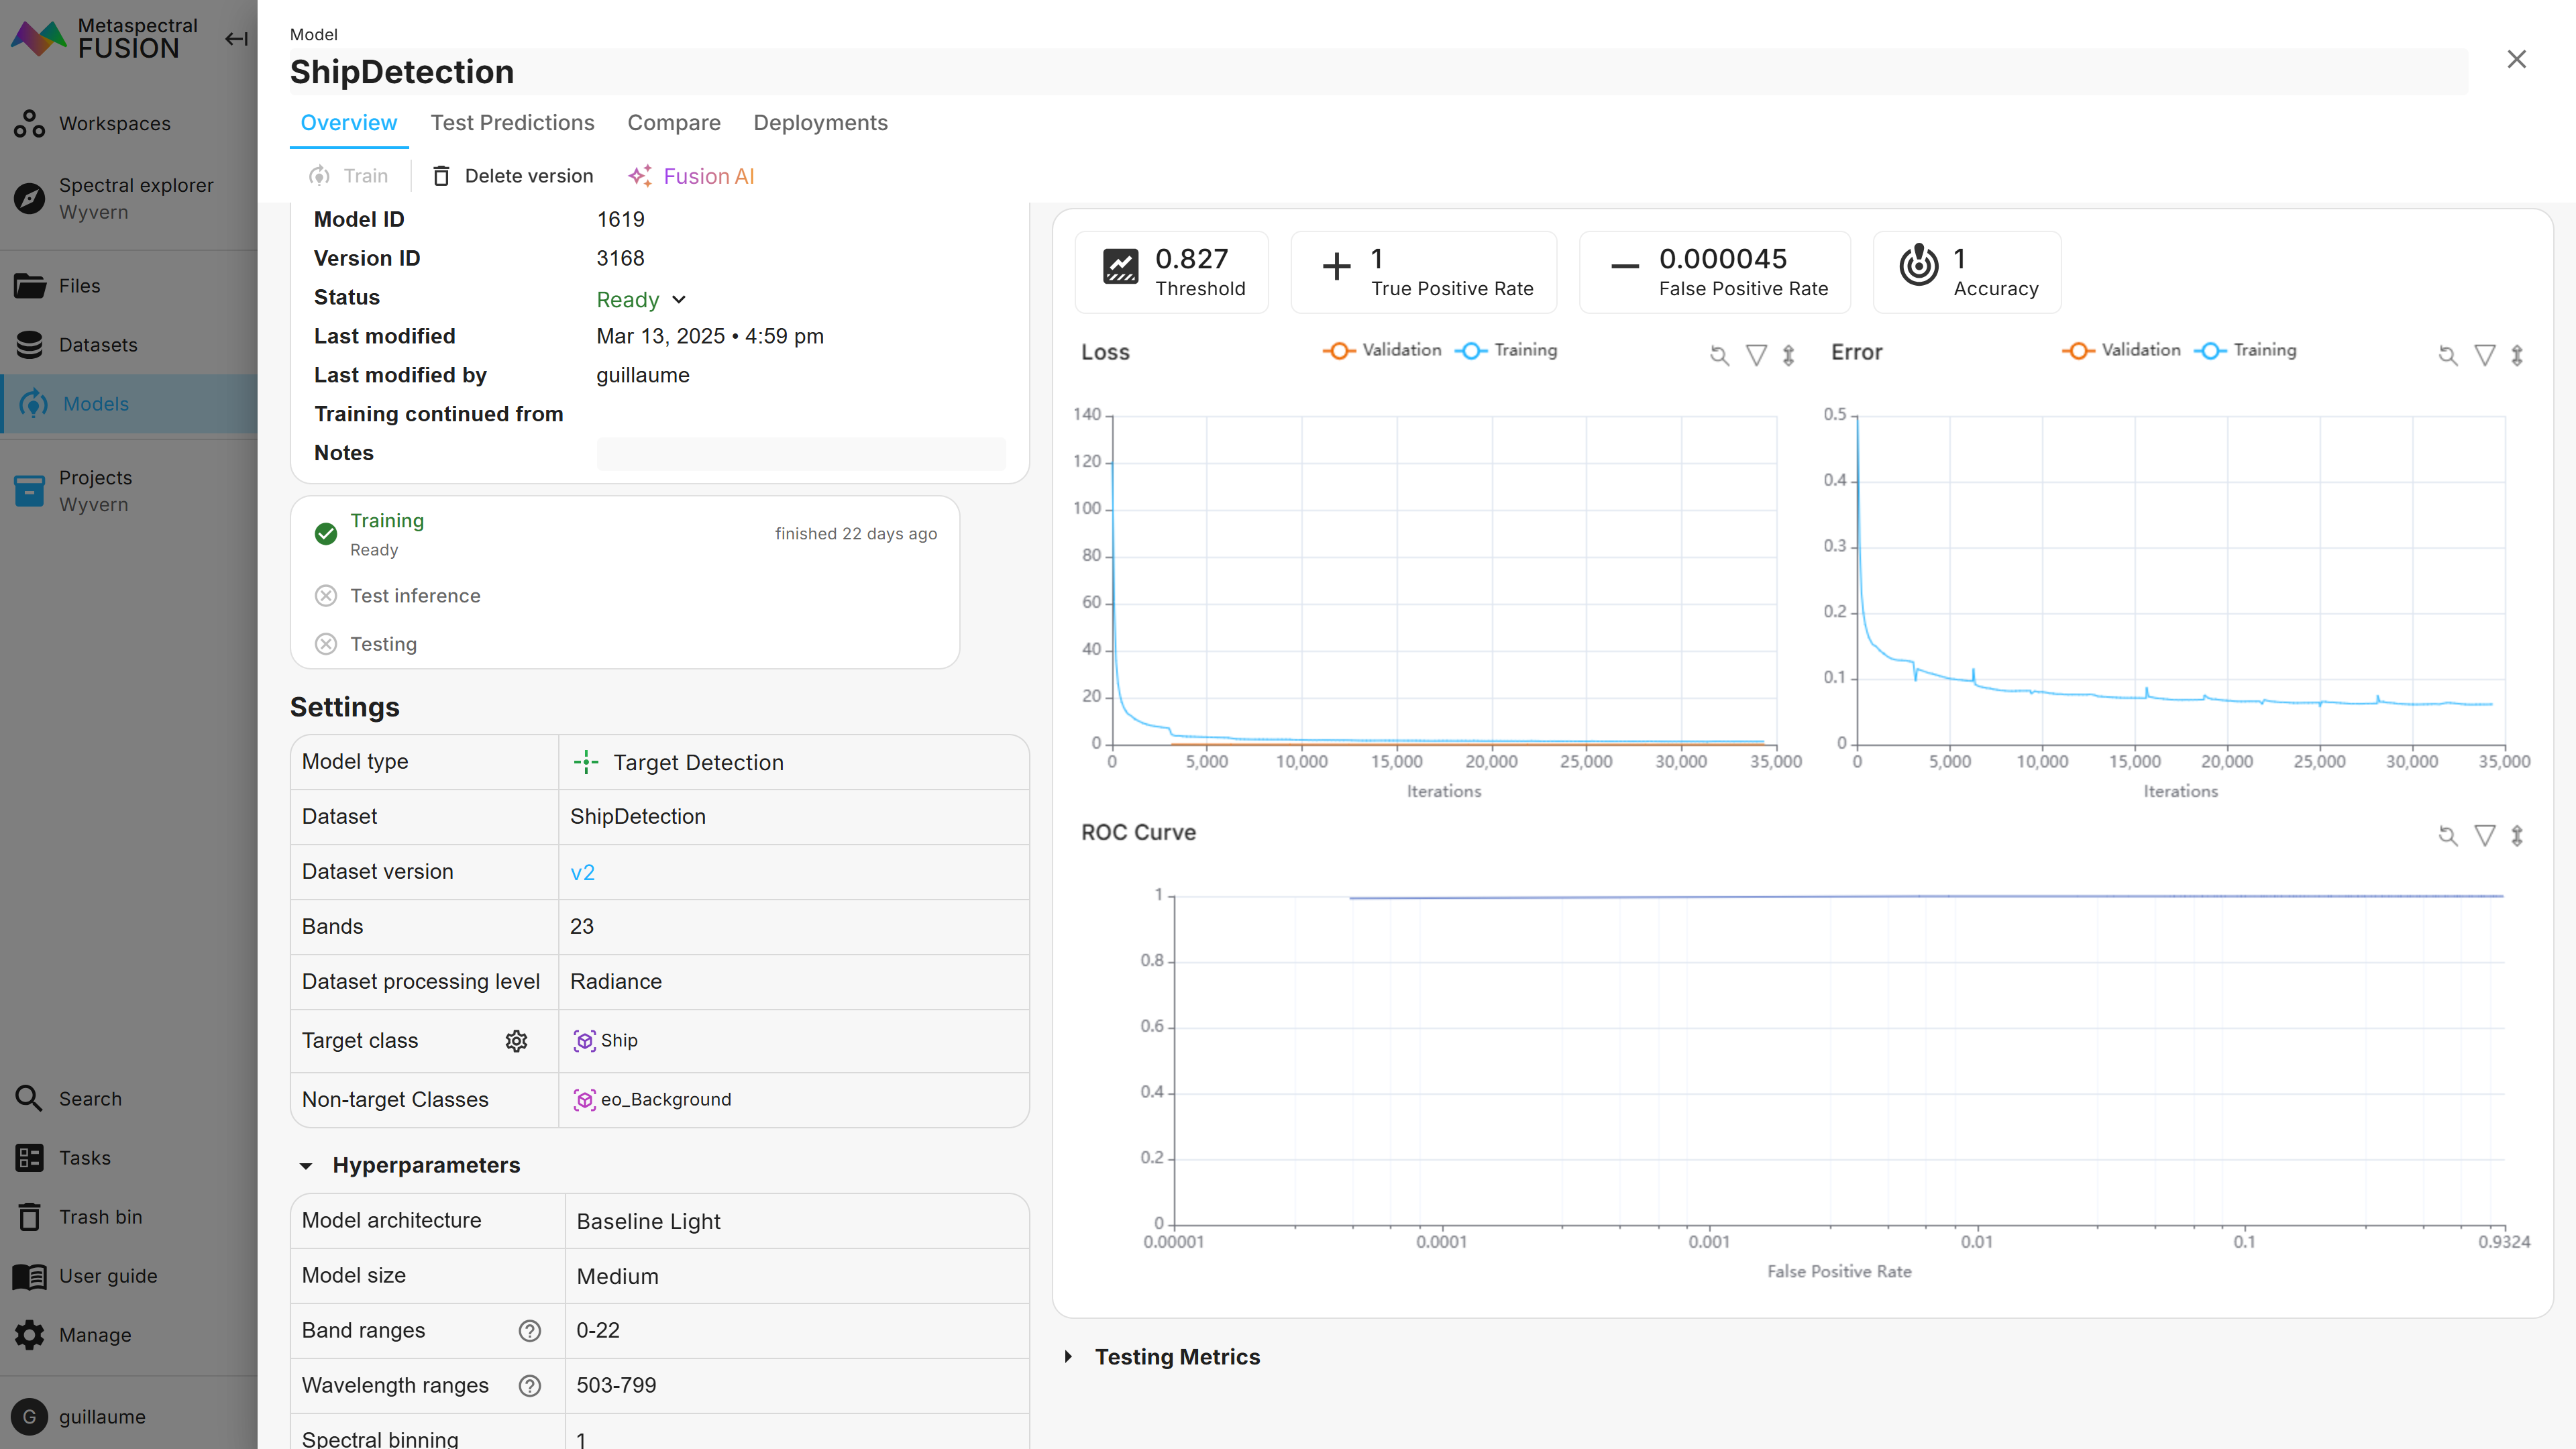Viewport: 2576px width, 1449px height.
Task: Click vertical expand icon on Error chart
Action: (2517, 355)
